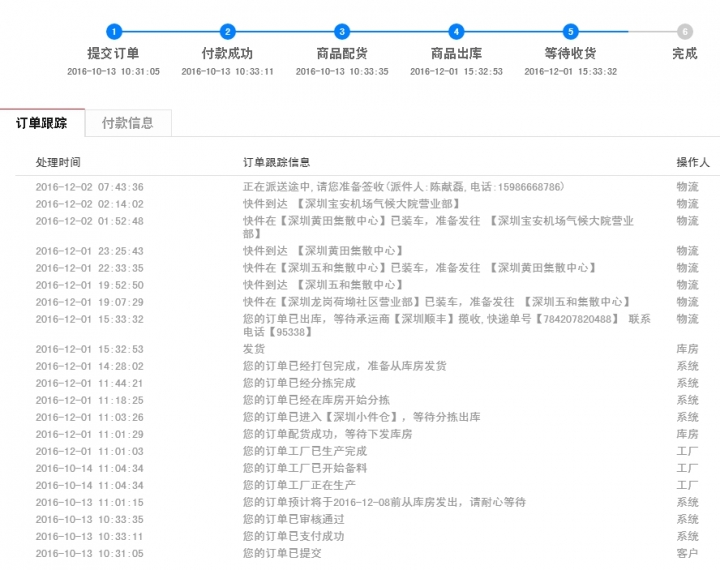Click the 2016-12-02 02:14:02 time cell
The height and width of the screenshot is (570, 720).
tap(90, 204)
